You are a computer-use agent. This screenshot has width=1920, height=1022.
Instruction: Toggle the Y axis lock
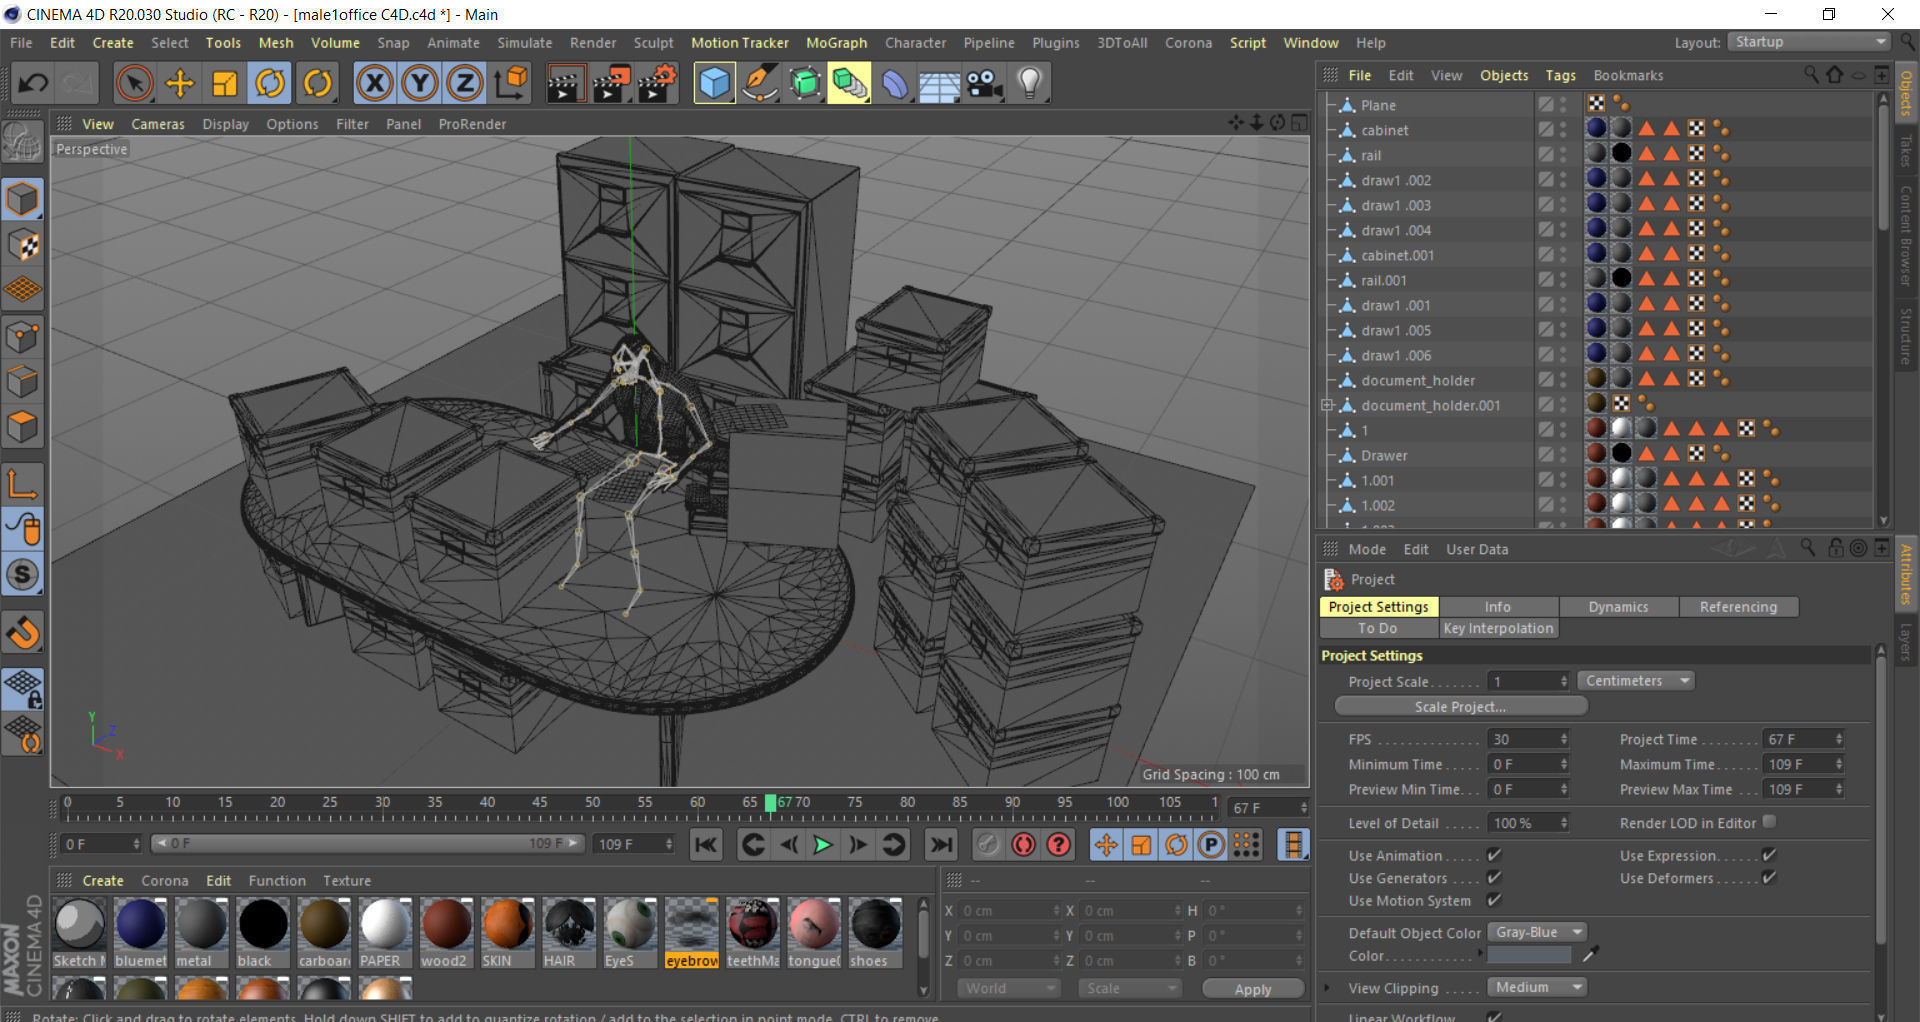(x=419, y=83)
